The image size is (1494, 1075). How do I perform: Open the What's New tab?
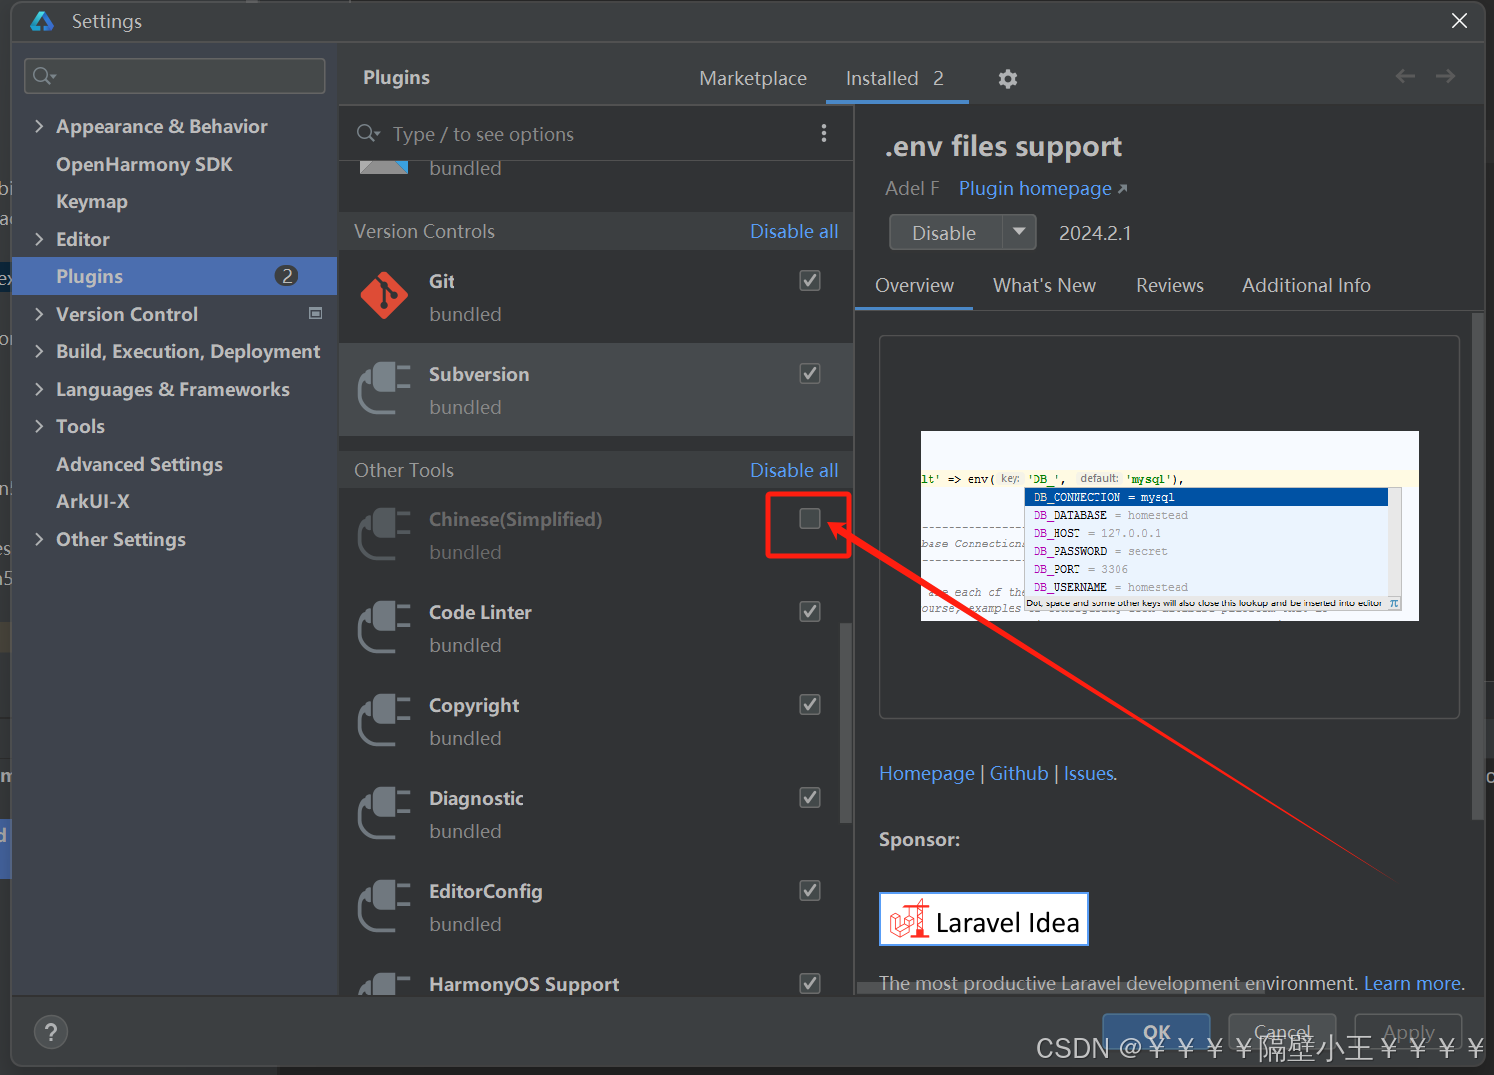[1044, 285]
